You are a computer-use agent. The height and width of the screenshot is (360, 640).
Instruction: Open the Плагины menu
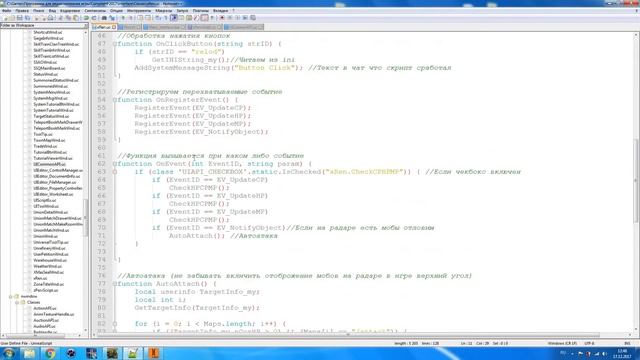point(200,11)
